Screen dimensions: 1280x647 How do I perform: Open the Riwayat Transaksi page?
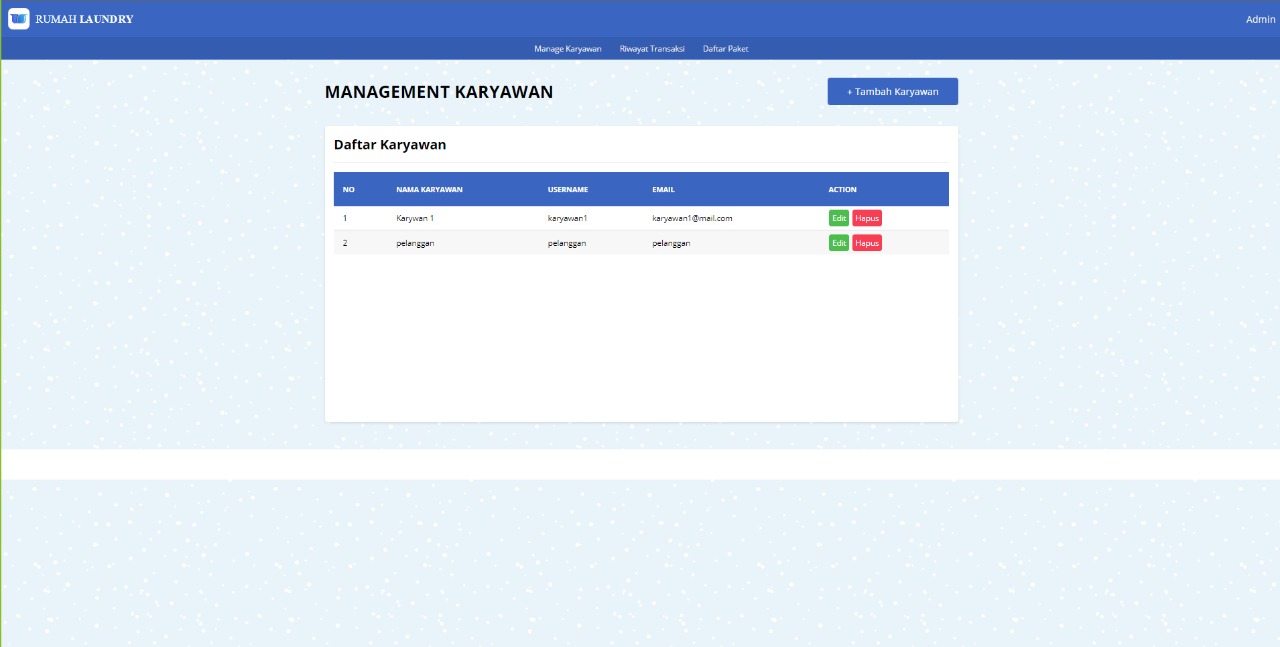coord(651,48)
